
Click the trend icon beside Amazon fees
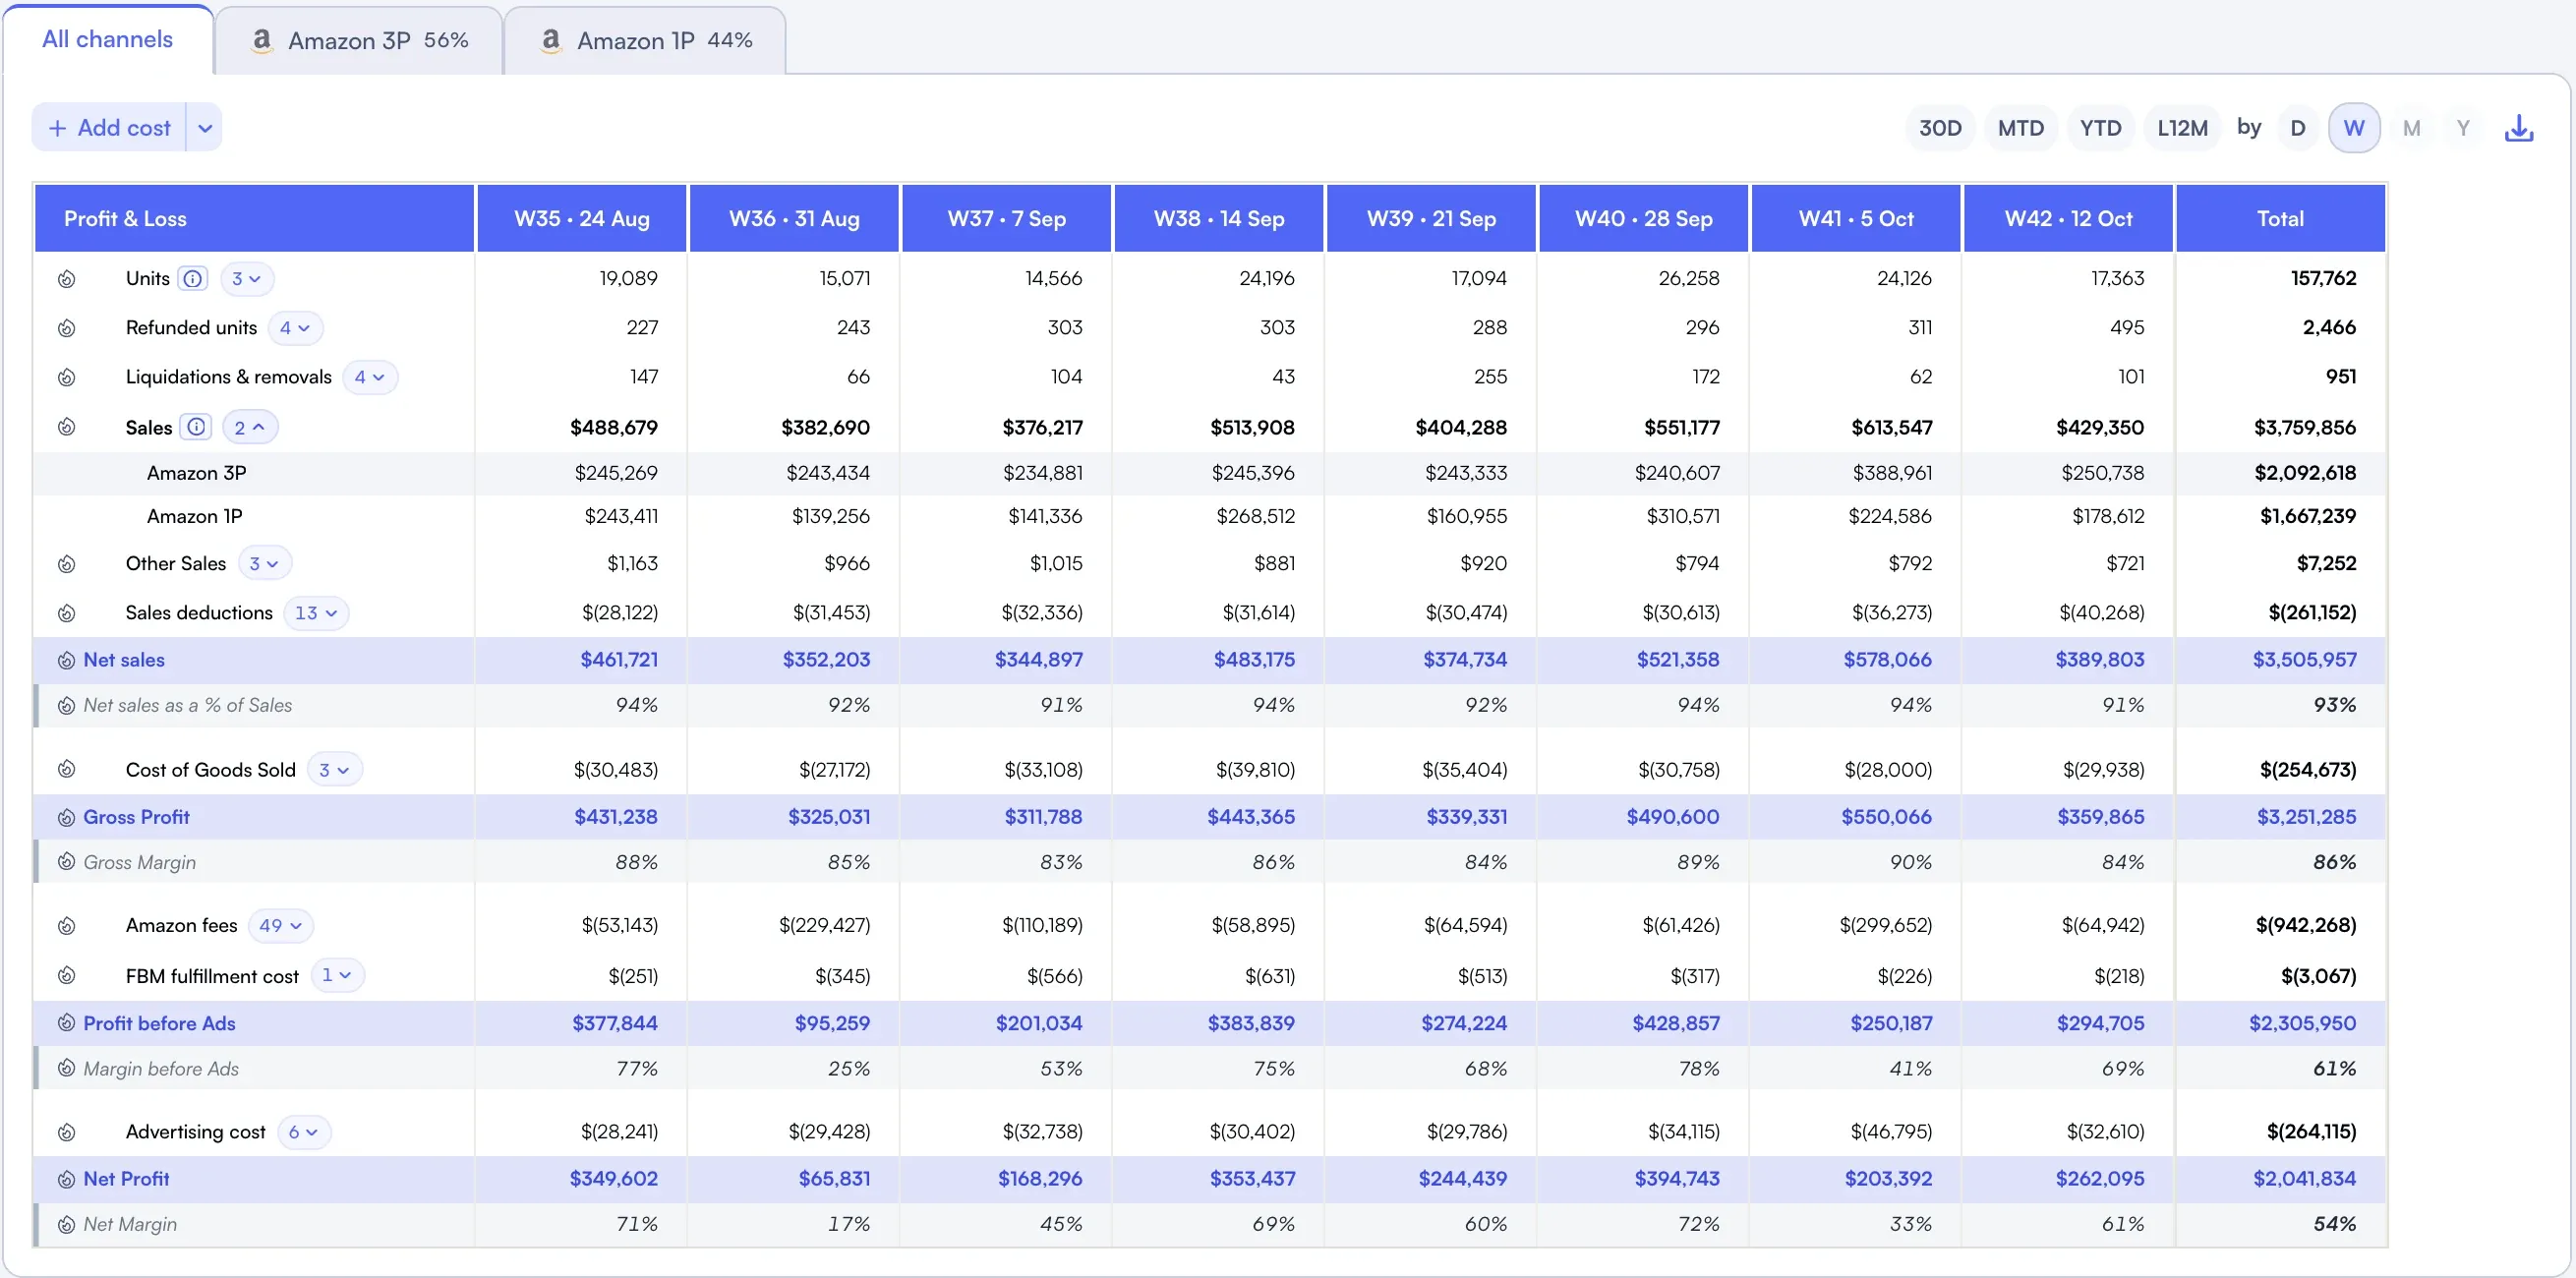pos(66,926)
